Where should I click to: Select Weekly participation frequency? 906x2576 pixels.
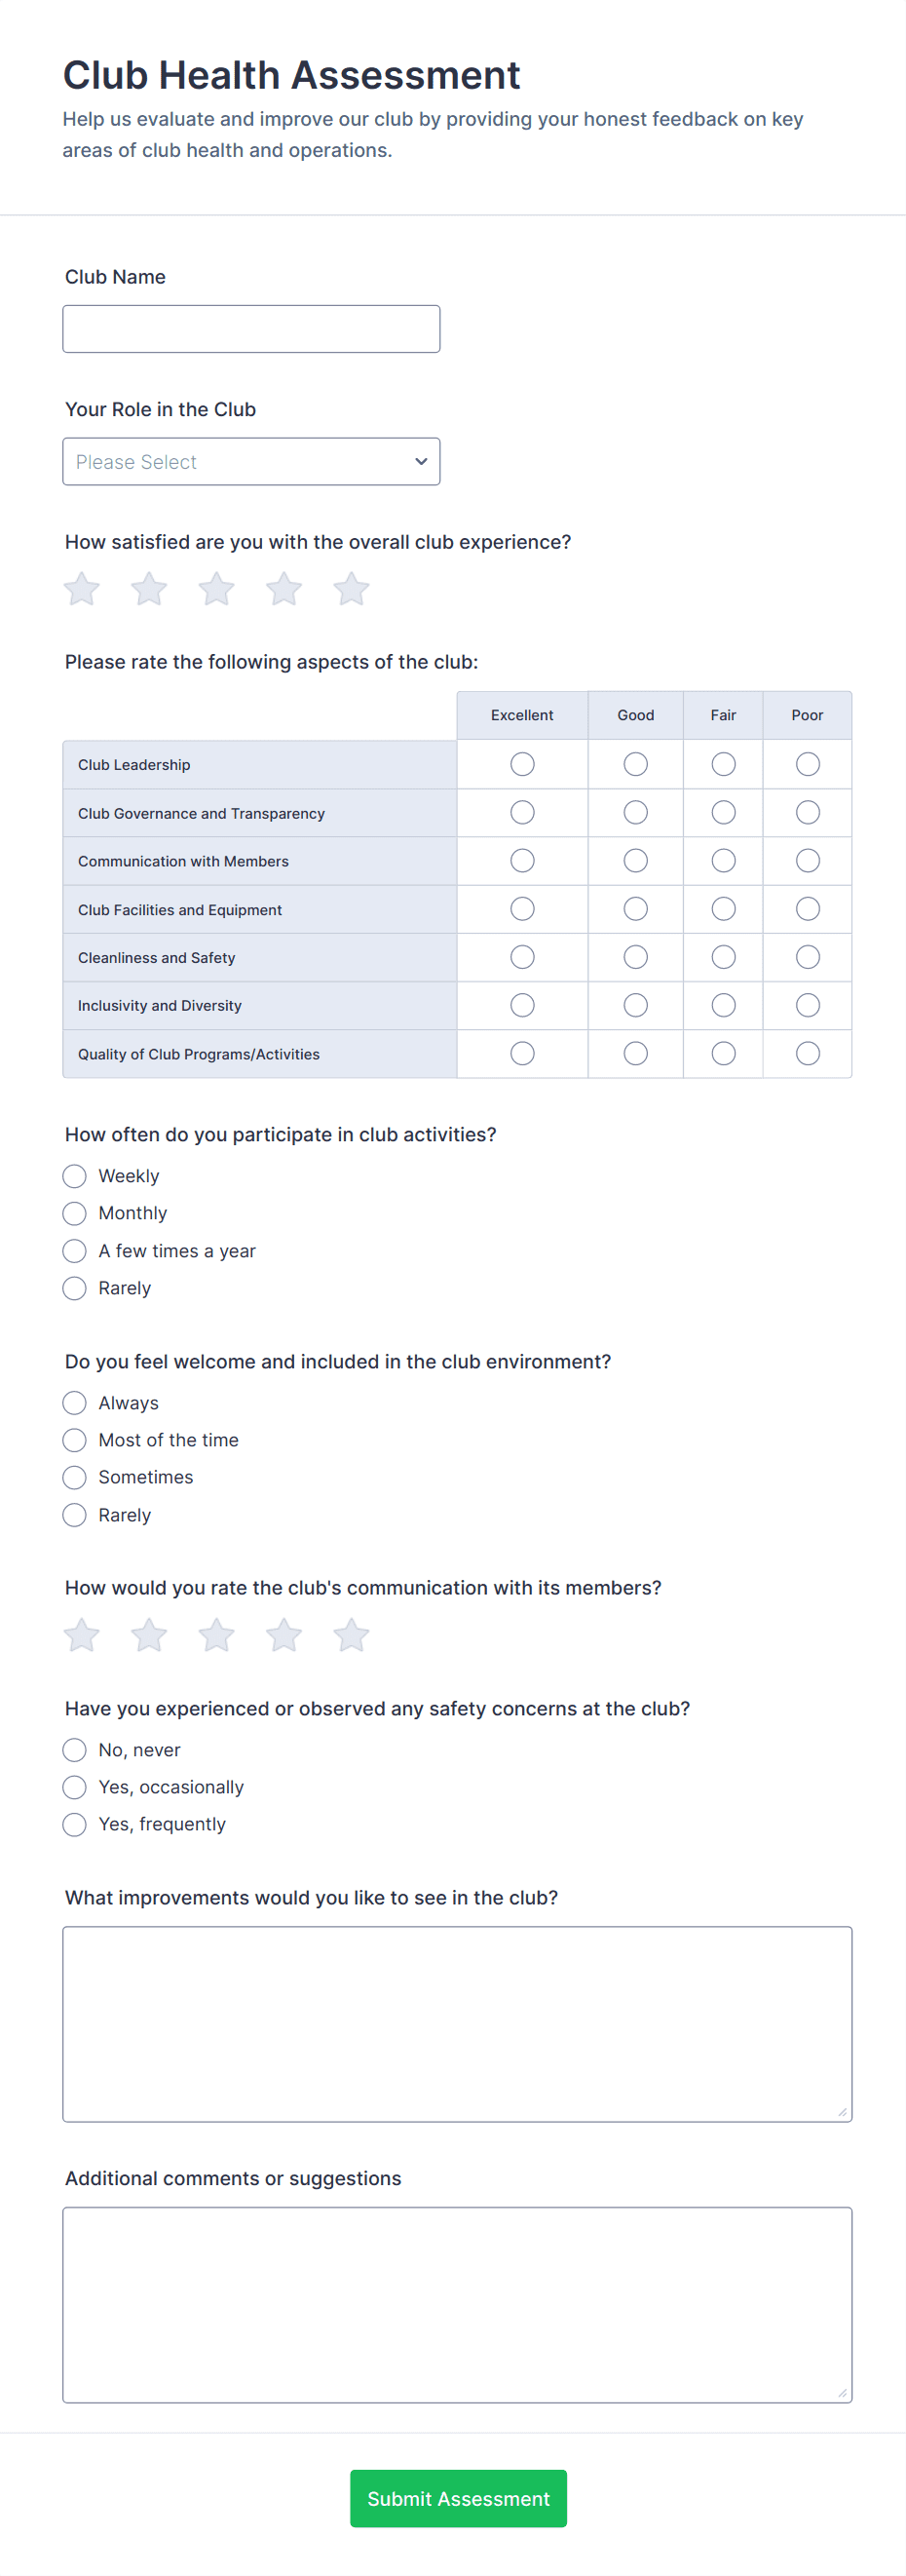click(x=75, y=1176)
